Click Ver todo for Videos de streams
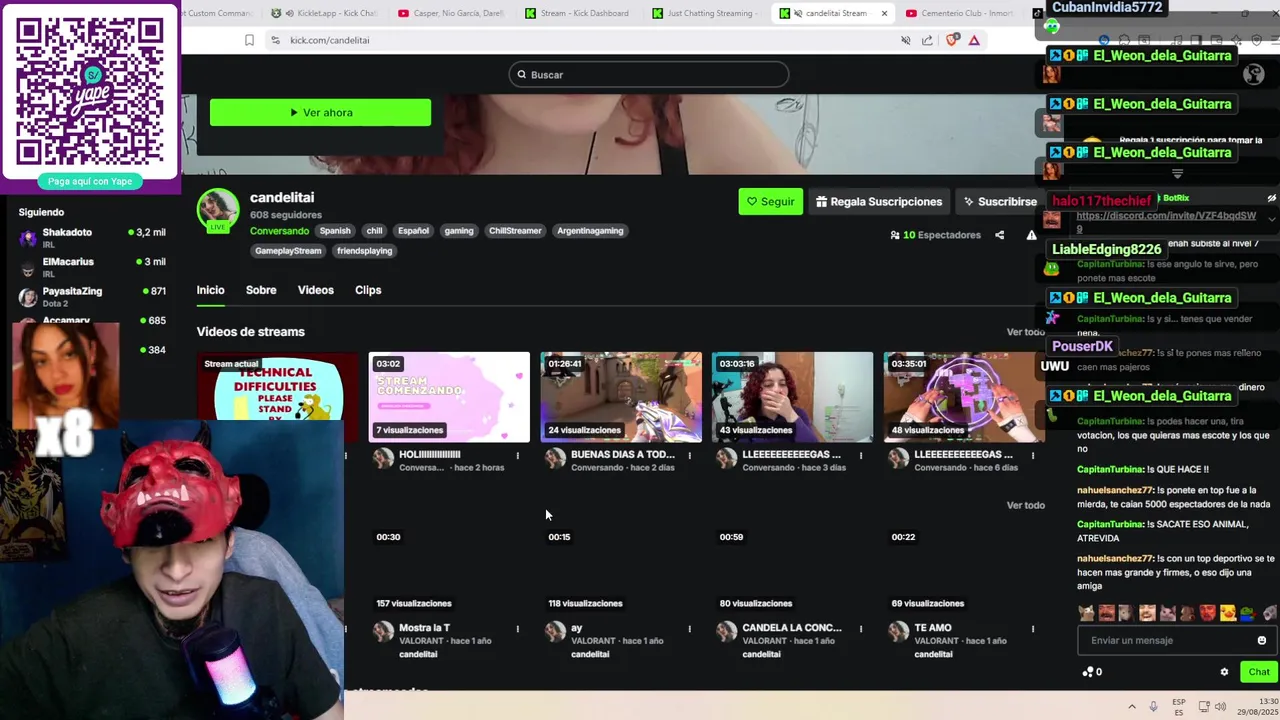The width and height of the screenshot is (1280, 720). [1025, 332]
